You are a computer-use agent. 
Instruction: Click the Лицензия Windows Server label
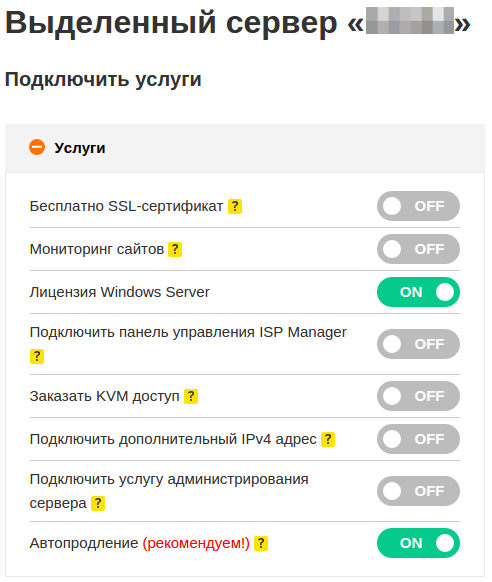[x=119, y=292]
